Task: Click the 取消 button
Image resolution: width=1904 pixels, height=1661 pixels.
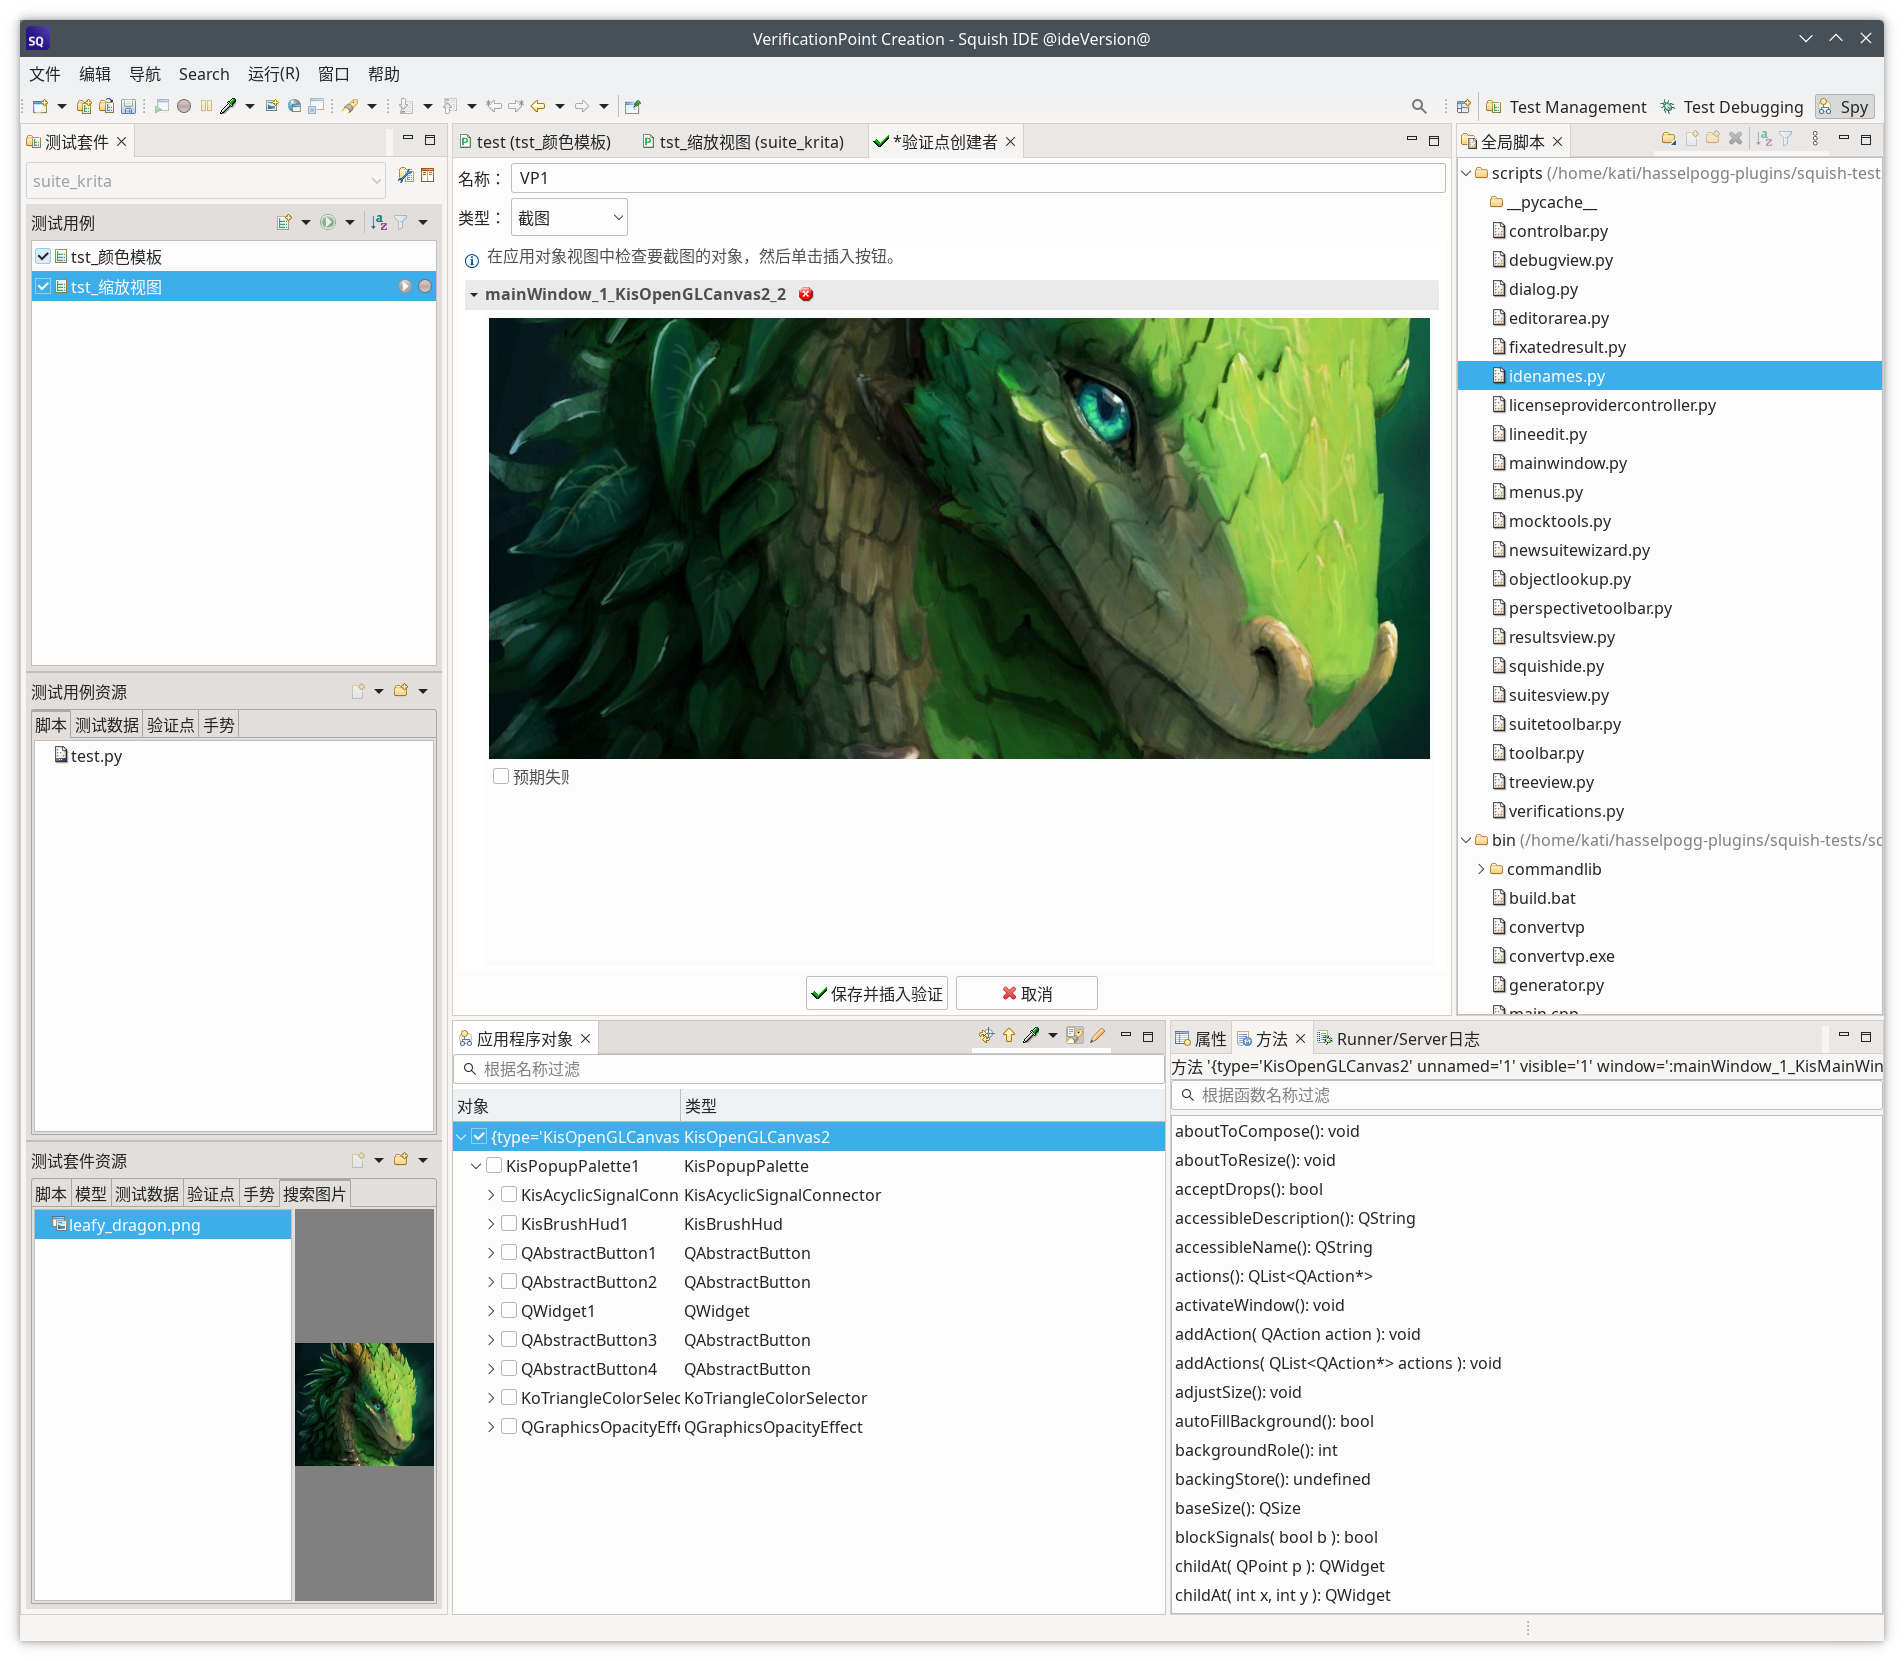Action: point(1025,993)
